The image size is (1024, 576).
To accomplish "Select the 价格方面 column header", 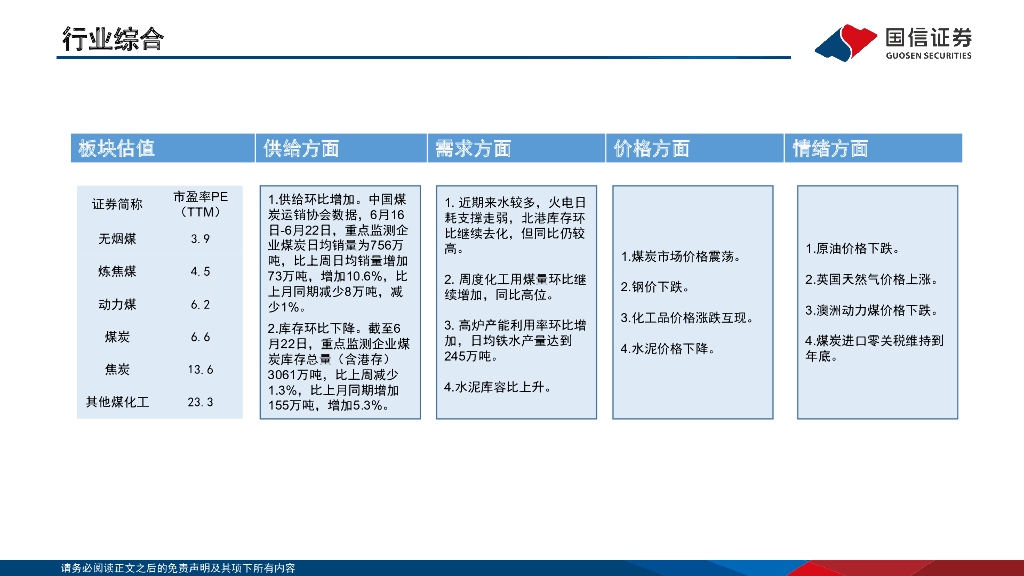I will (x=695, y=148).
